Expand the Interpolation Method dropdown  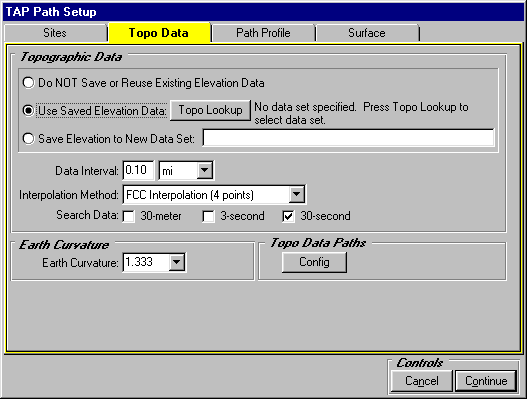coord(296,194)
